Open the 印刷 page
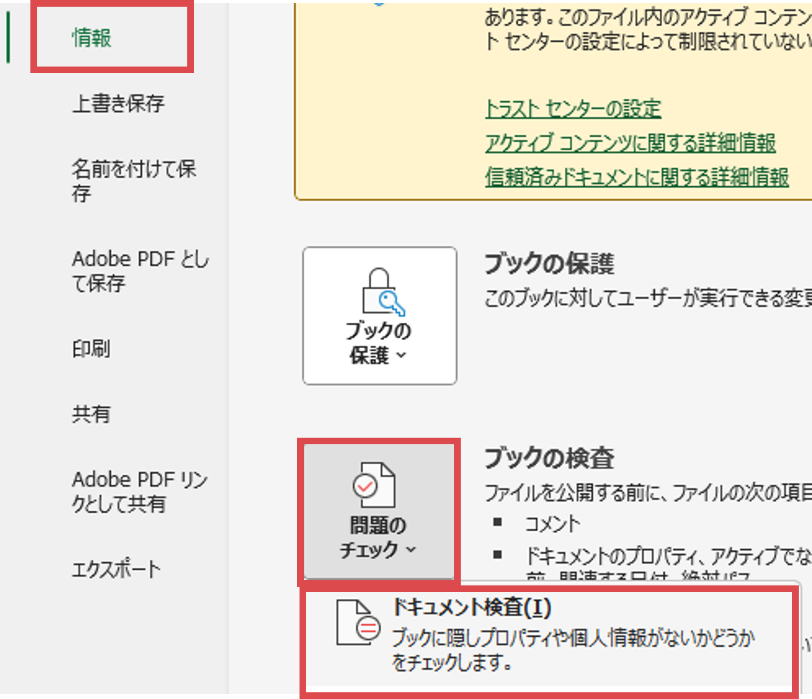Viewport: 812px width, 699px height. click(91, 348)
